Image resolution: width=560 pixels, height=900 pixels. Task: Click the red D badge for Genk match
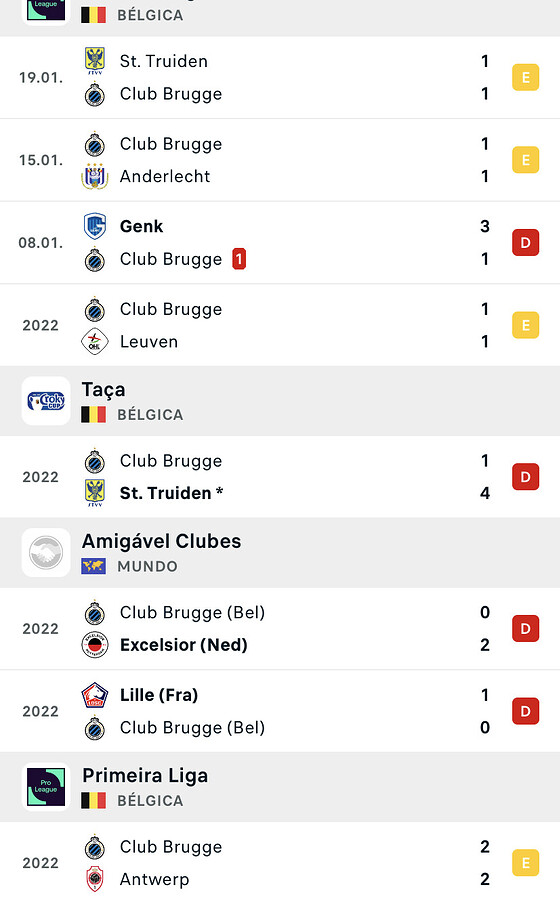526,243
